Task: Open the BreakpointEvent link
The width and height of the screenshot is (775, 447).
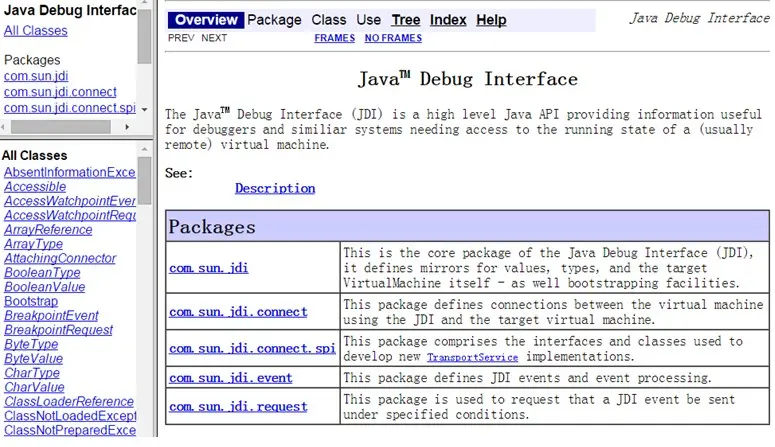Action: click(51, 316)
